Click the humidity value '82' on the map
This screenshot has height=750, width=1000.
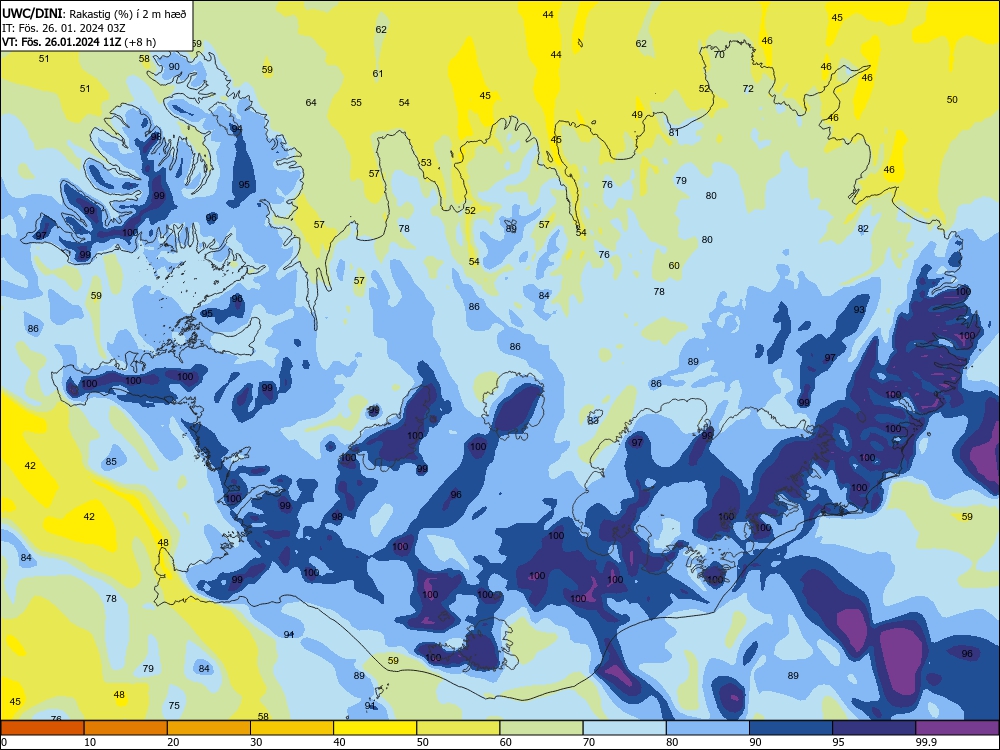pyautogui.click(x=863, y=228)
